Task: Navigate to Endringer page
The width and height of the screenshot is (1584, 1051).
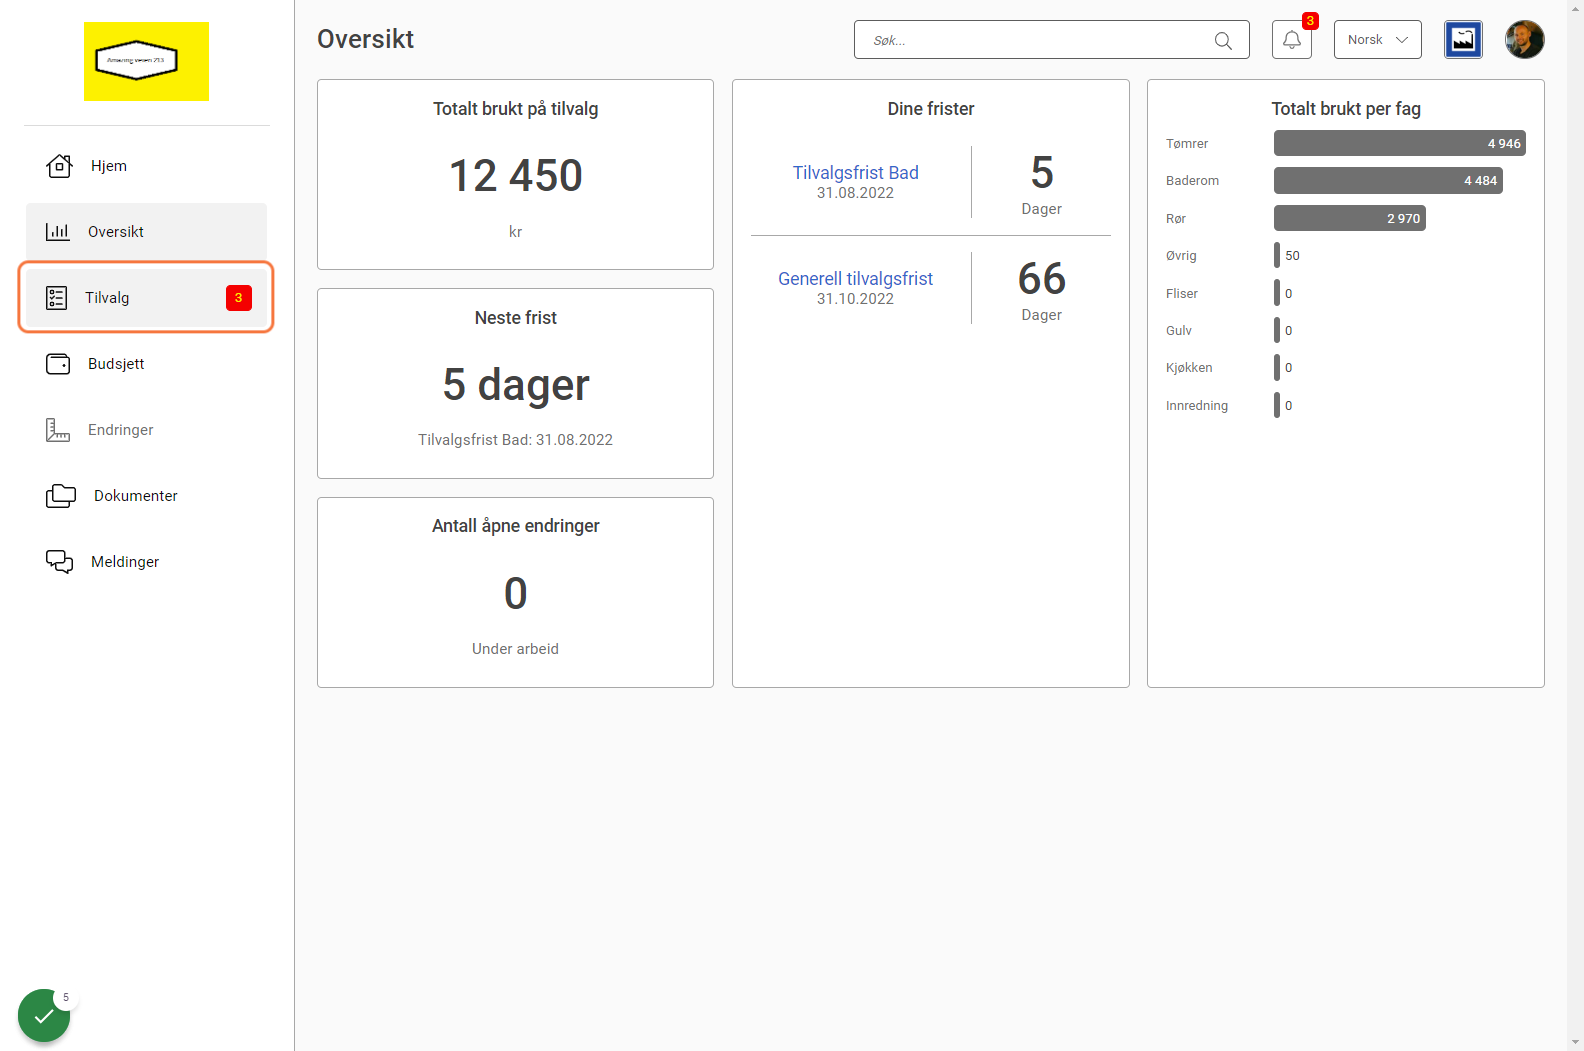Action: 146,430
